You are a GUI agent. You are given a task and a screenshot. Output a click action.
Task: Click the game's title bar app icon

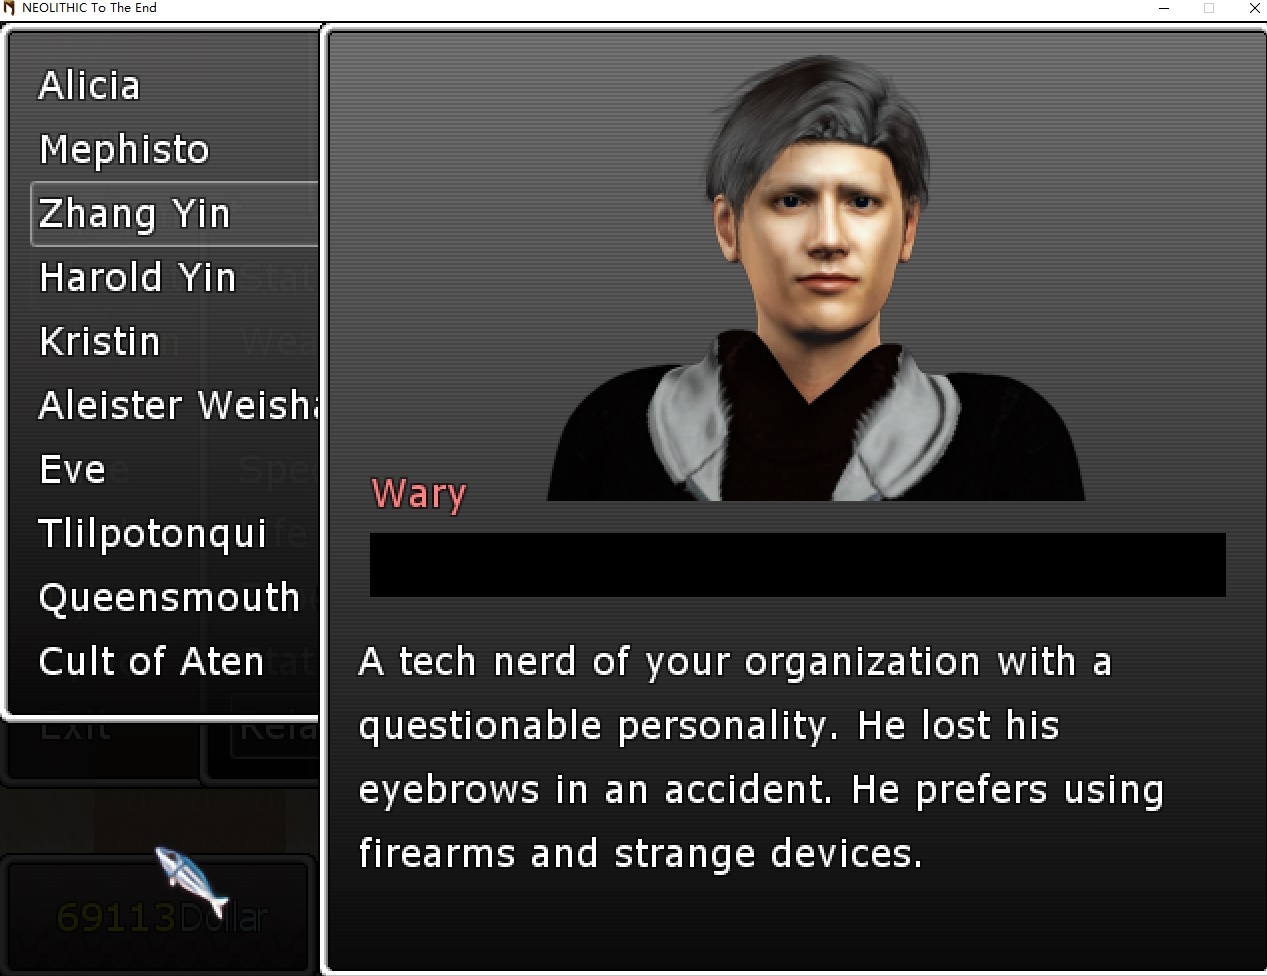9,8
